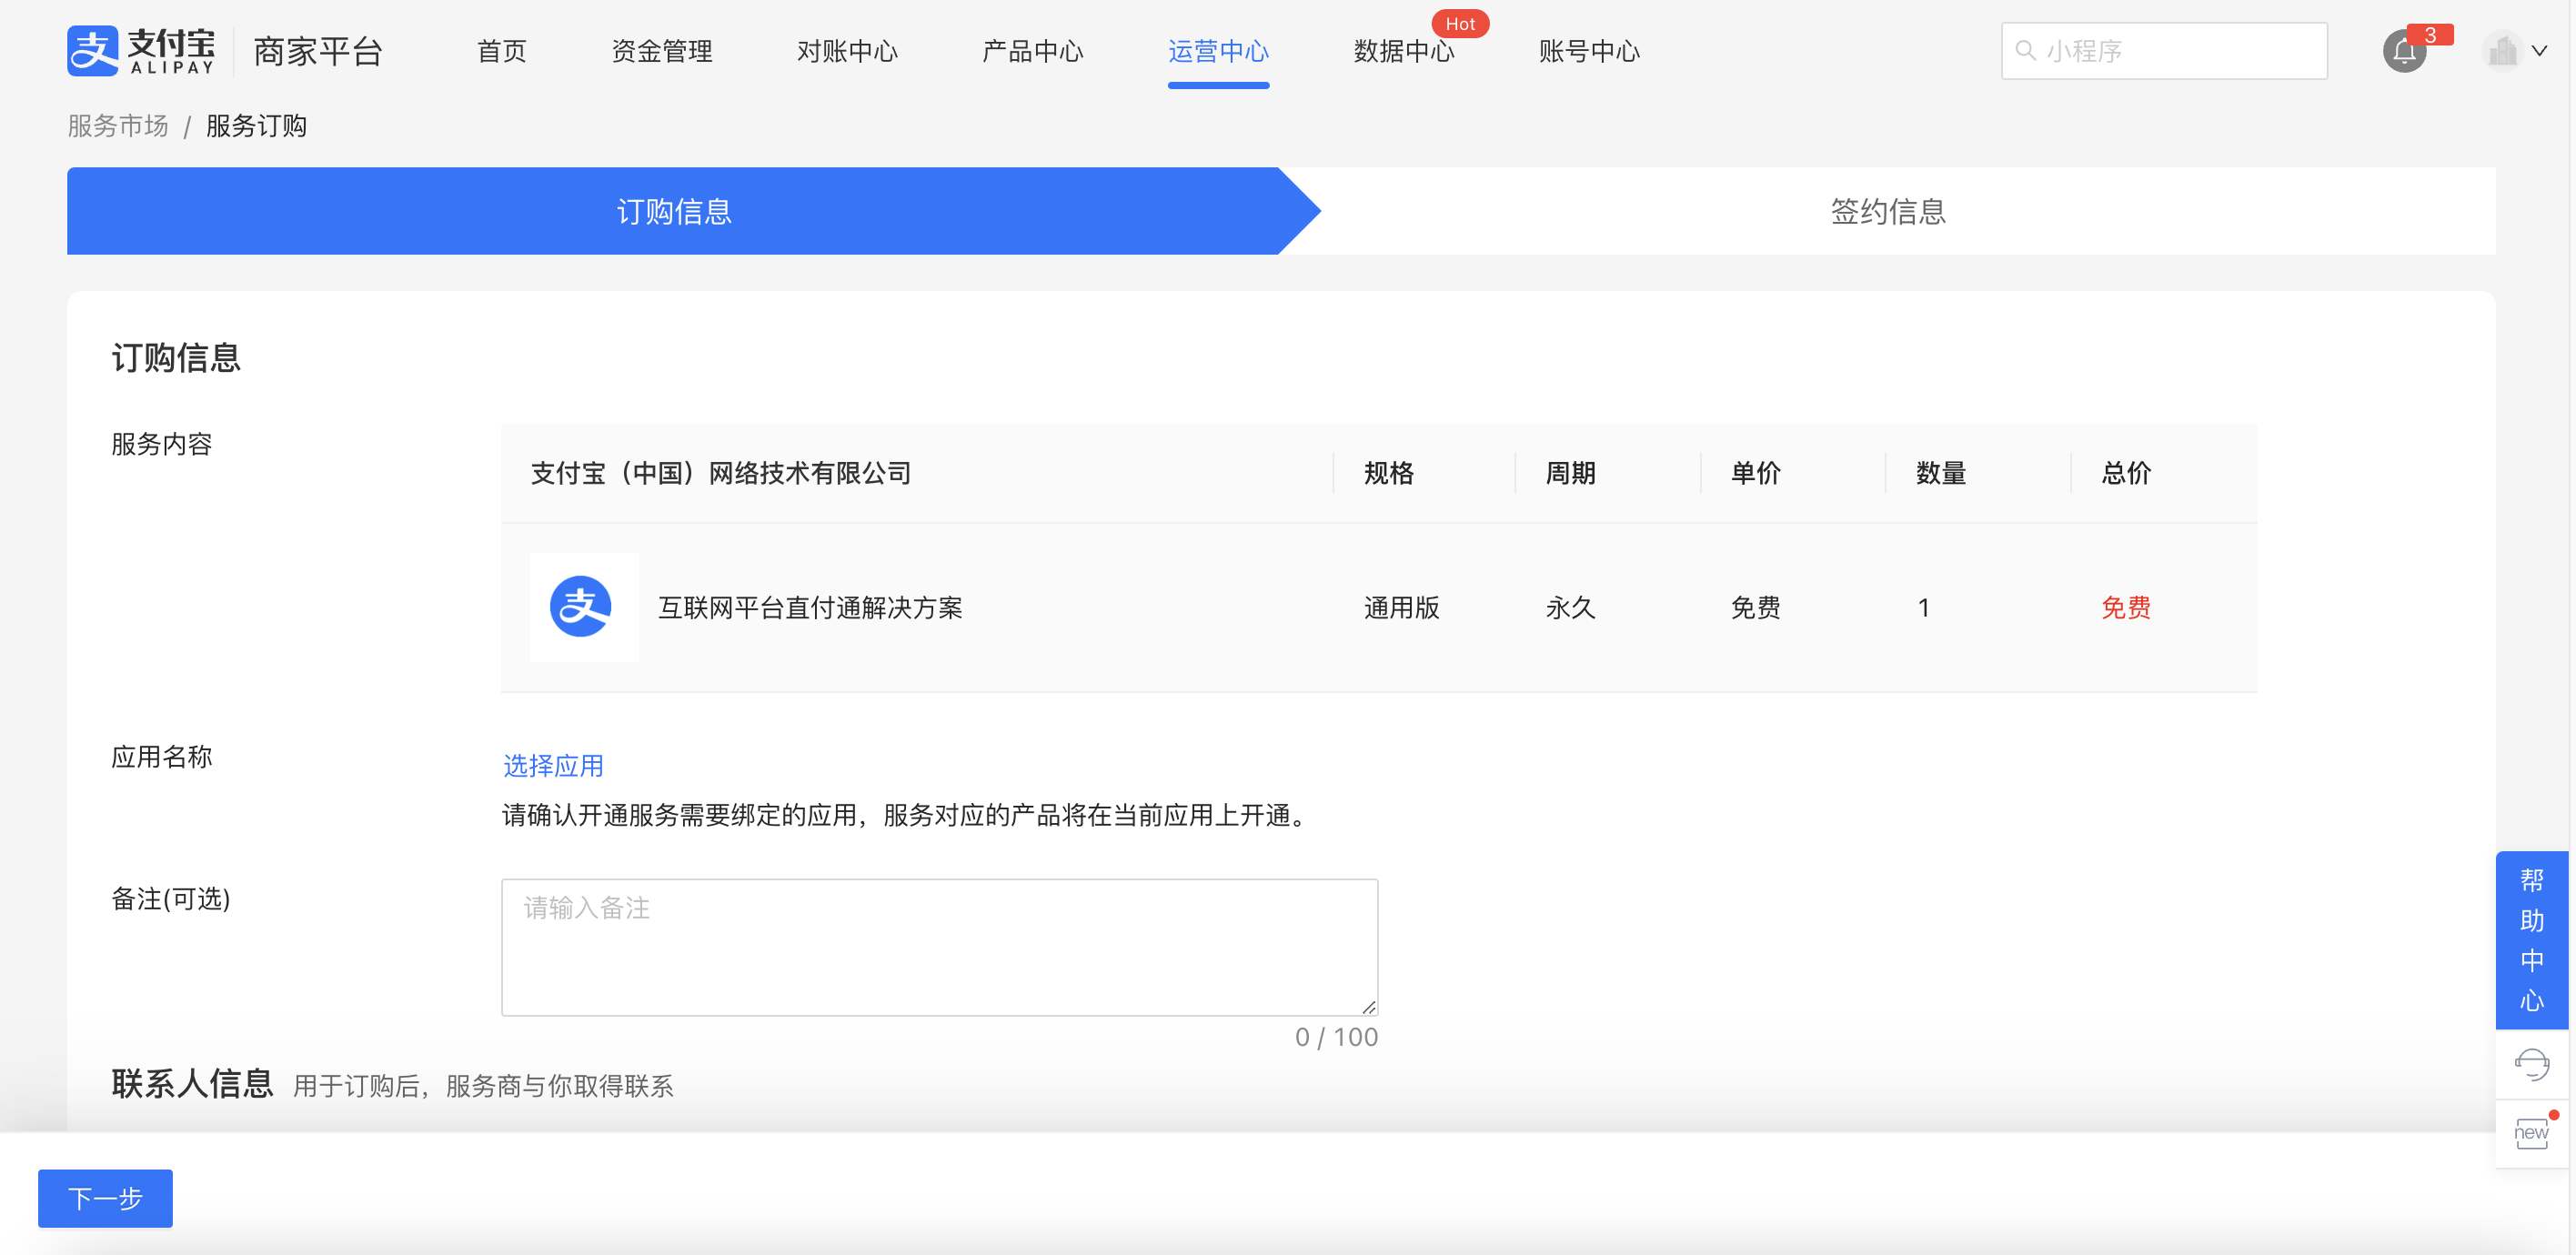Viewport: 2576px width, 1255px height.
Task: Open the 首页 menu item
Action: [501, 51]
